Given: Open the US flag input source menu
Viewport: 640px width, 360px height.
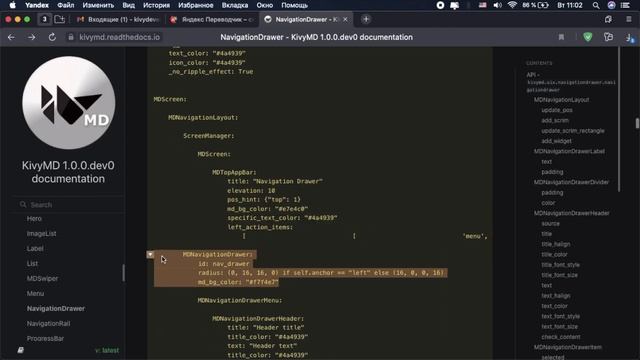Looking at the screenshot, I should [x=482, y=5].
